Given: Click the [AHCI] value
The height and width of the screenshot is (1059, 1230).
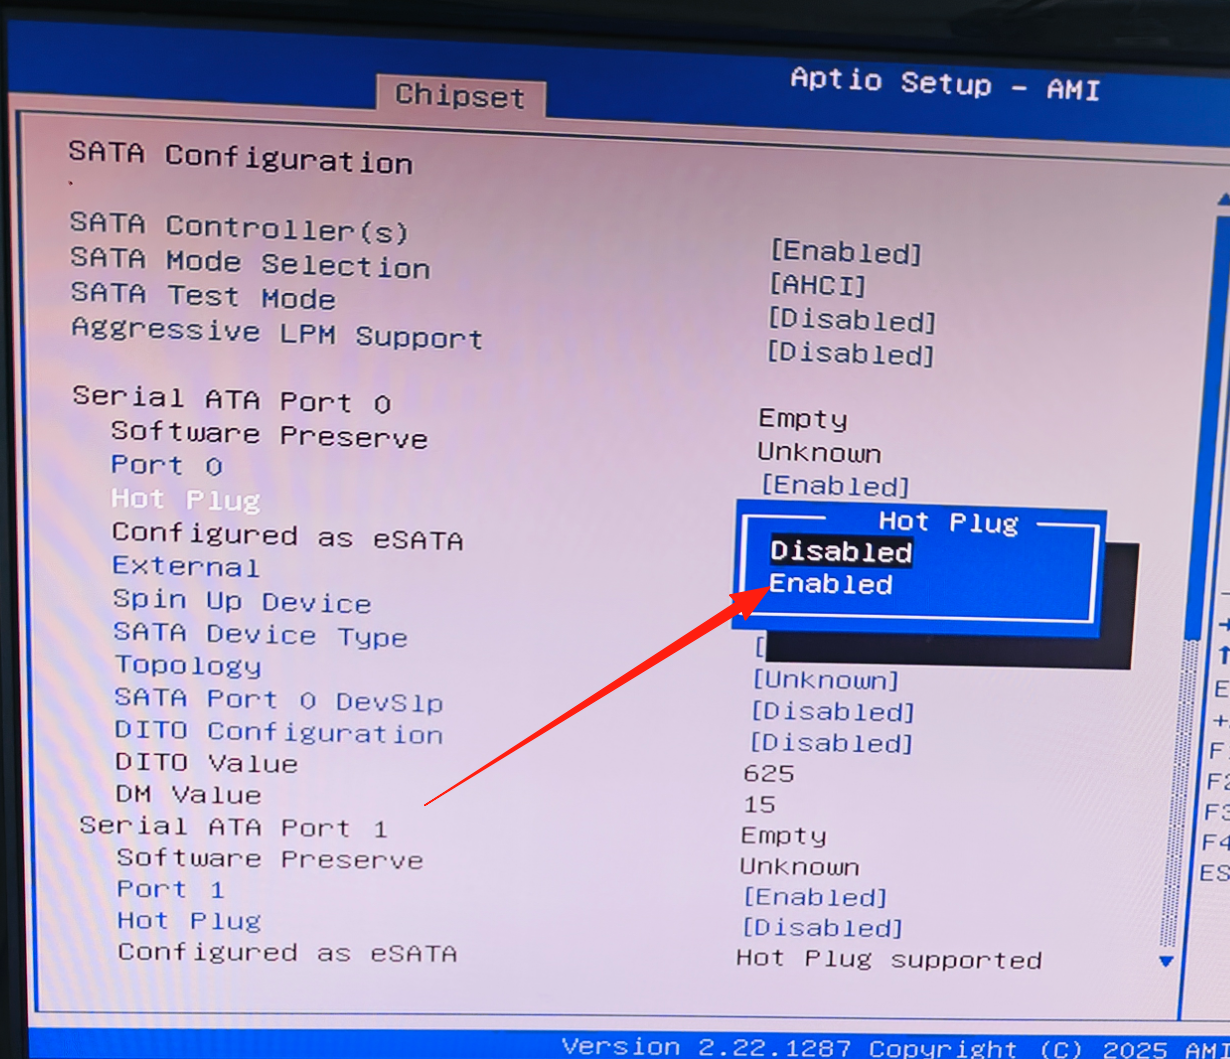Looking at the screenshot, I should tap(818, 286).
